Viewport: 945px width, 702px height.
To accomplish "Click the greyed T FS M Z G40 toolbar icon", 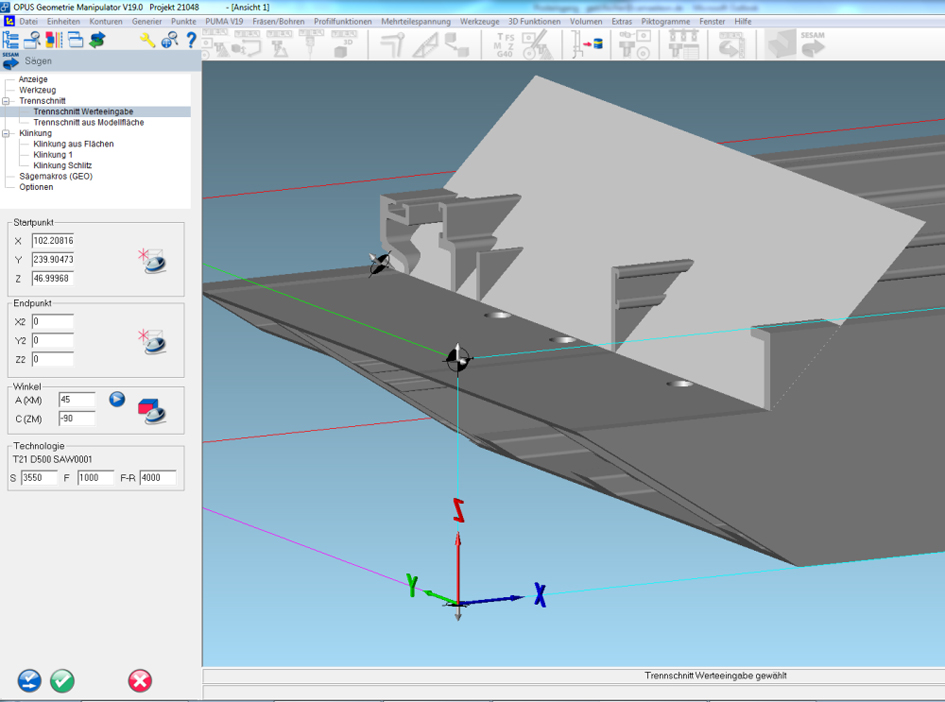I will (504, 45).
